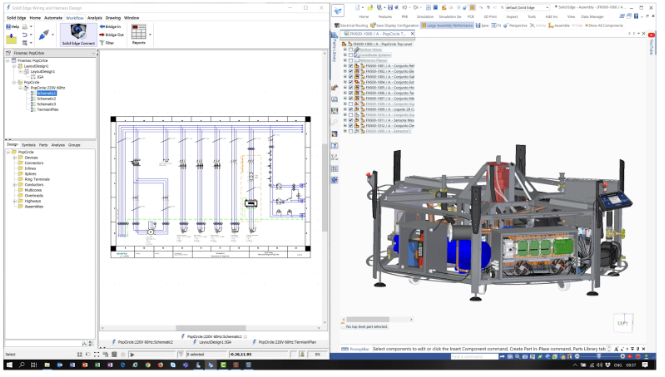Click the Perspective view command
This screenshot has width=665, height=377.
[514, 25]
